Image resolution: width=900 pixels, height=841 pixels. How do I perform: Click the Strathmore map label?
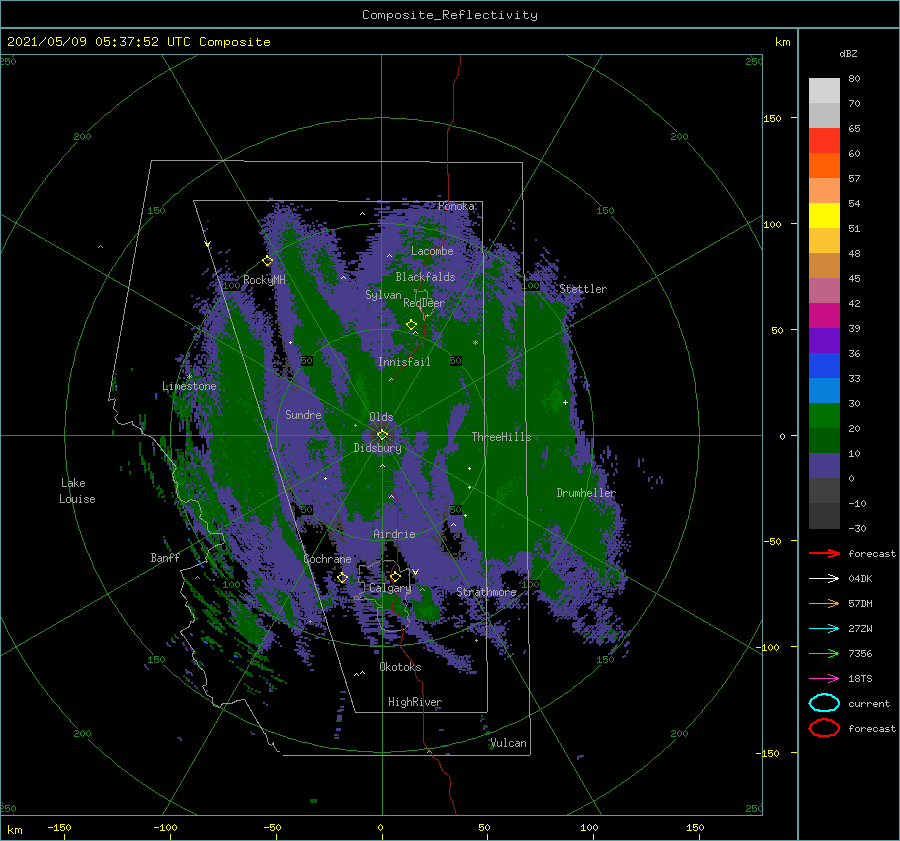[487, 592]
